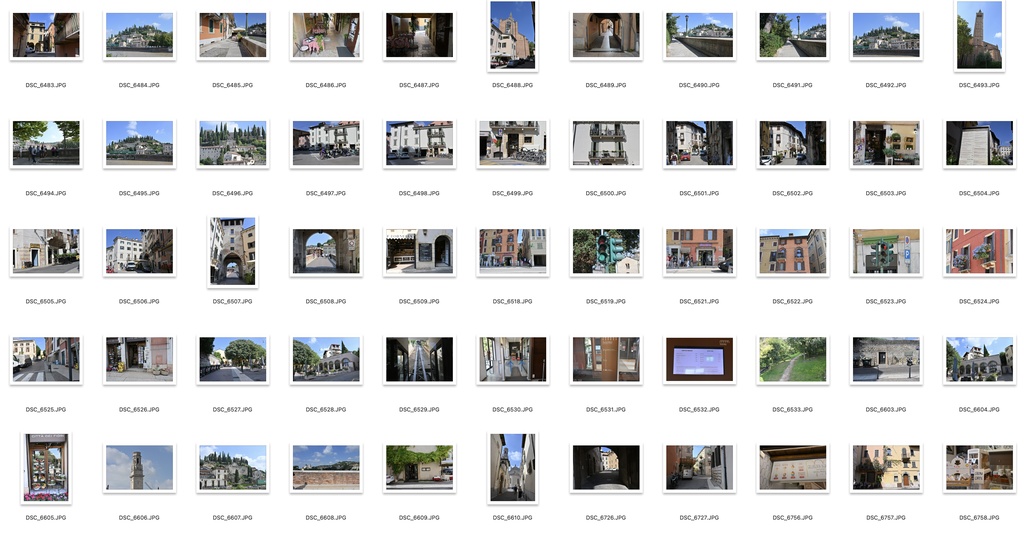Pick the archway photo DSC_6489.JPG thumbnail
The width and height of the screenshot is (1024, 536).
(x=606, y=35)
